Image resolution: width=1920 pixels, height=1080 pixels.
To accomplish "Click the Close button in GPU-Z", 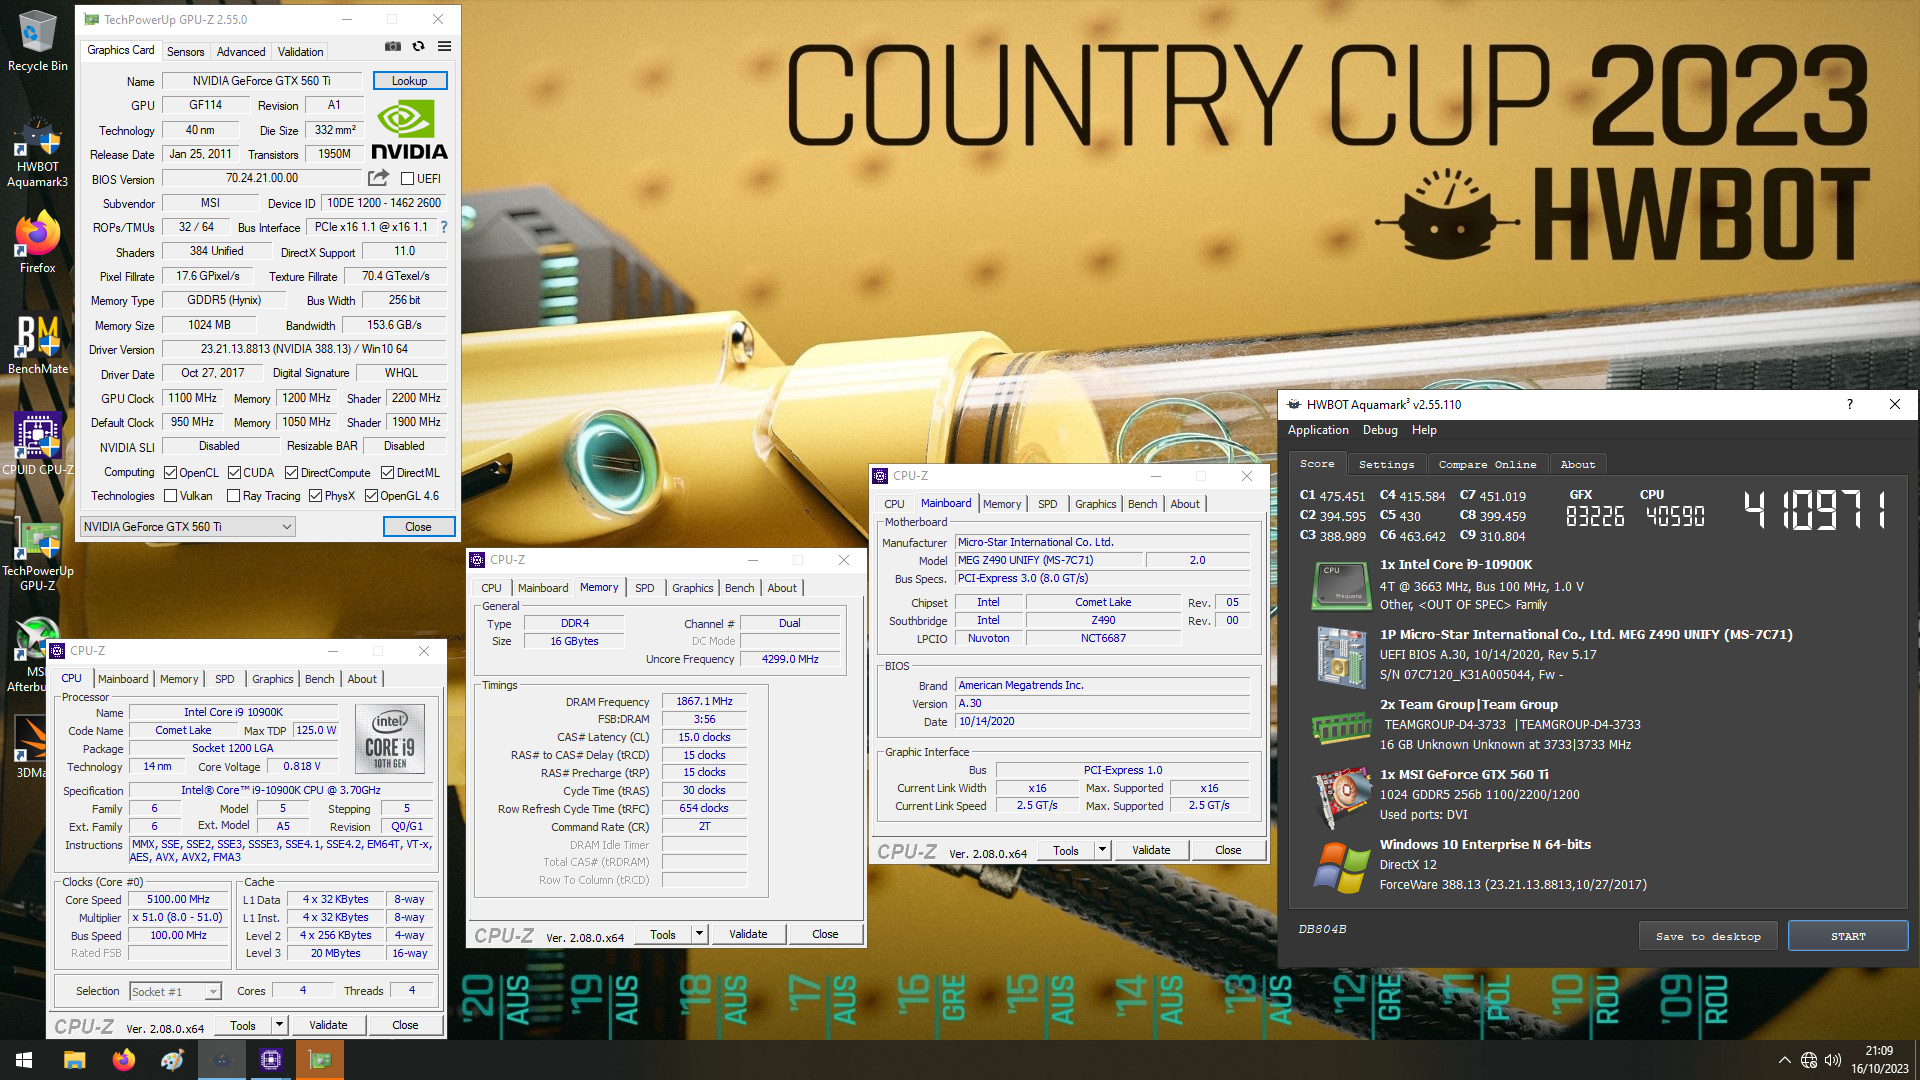I will point(418,527).
